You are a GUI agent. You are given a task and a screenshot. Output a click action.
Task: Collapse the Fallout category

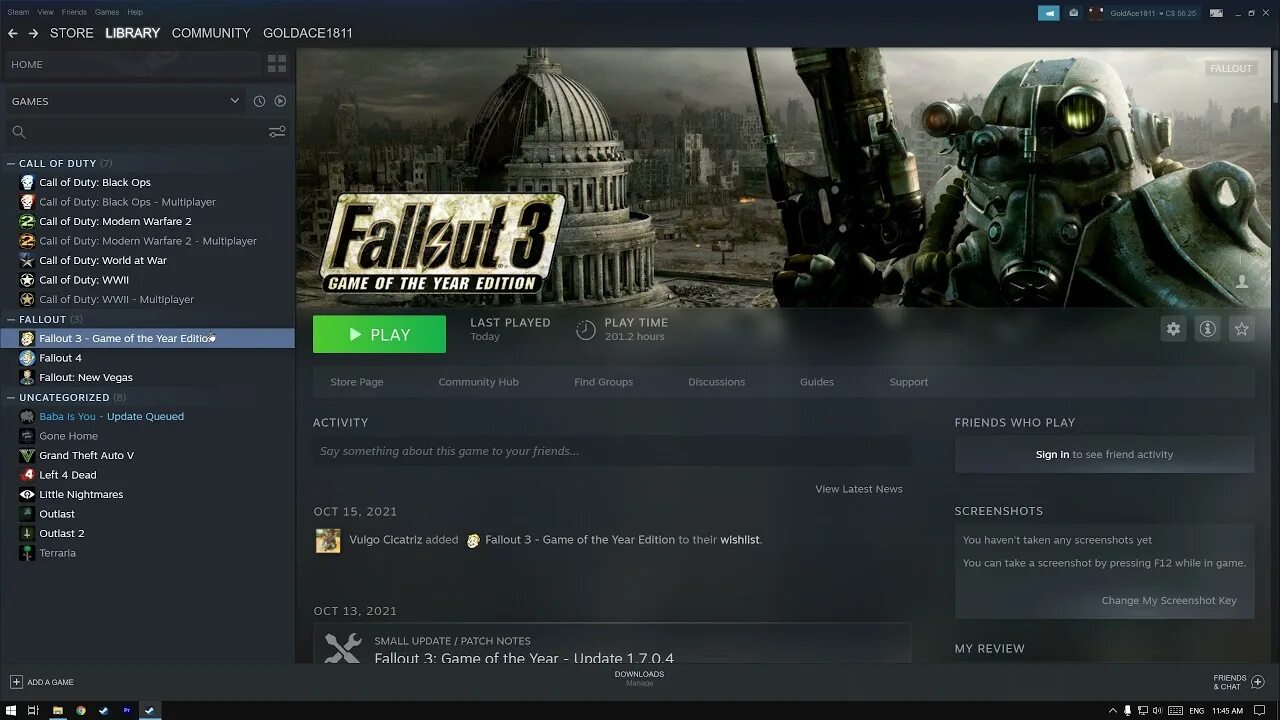(x=11, y=319)
